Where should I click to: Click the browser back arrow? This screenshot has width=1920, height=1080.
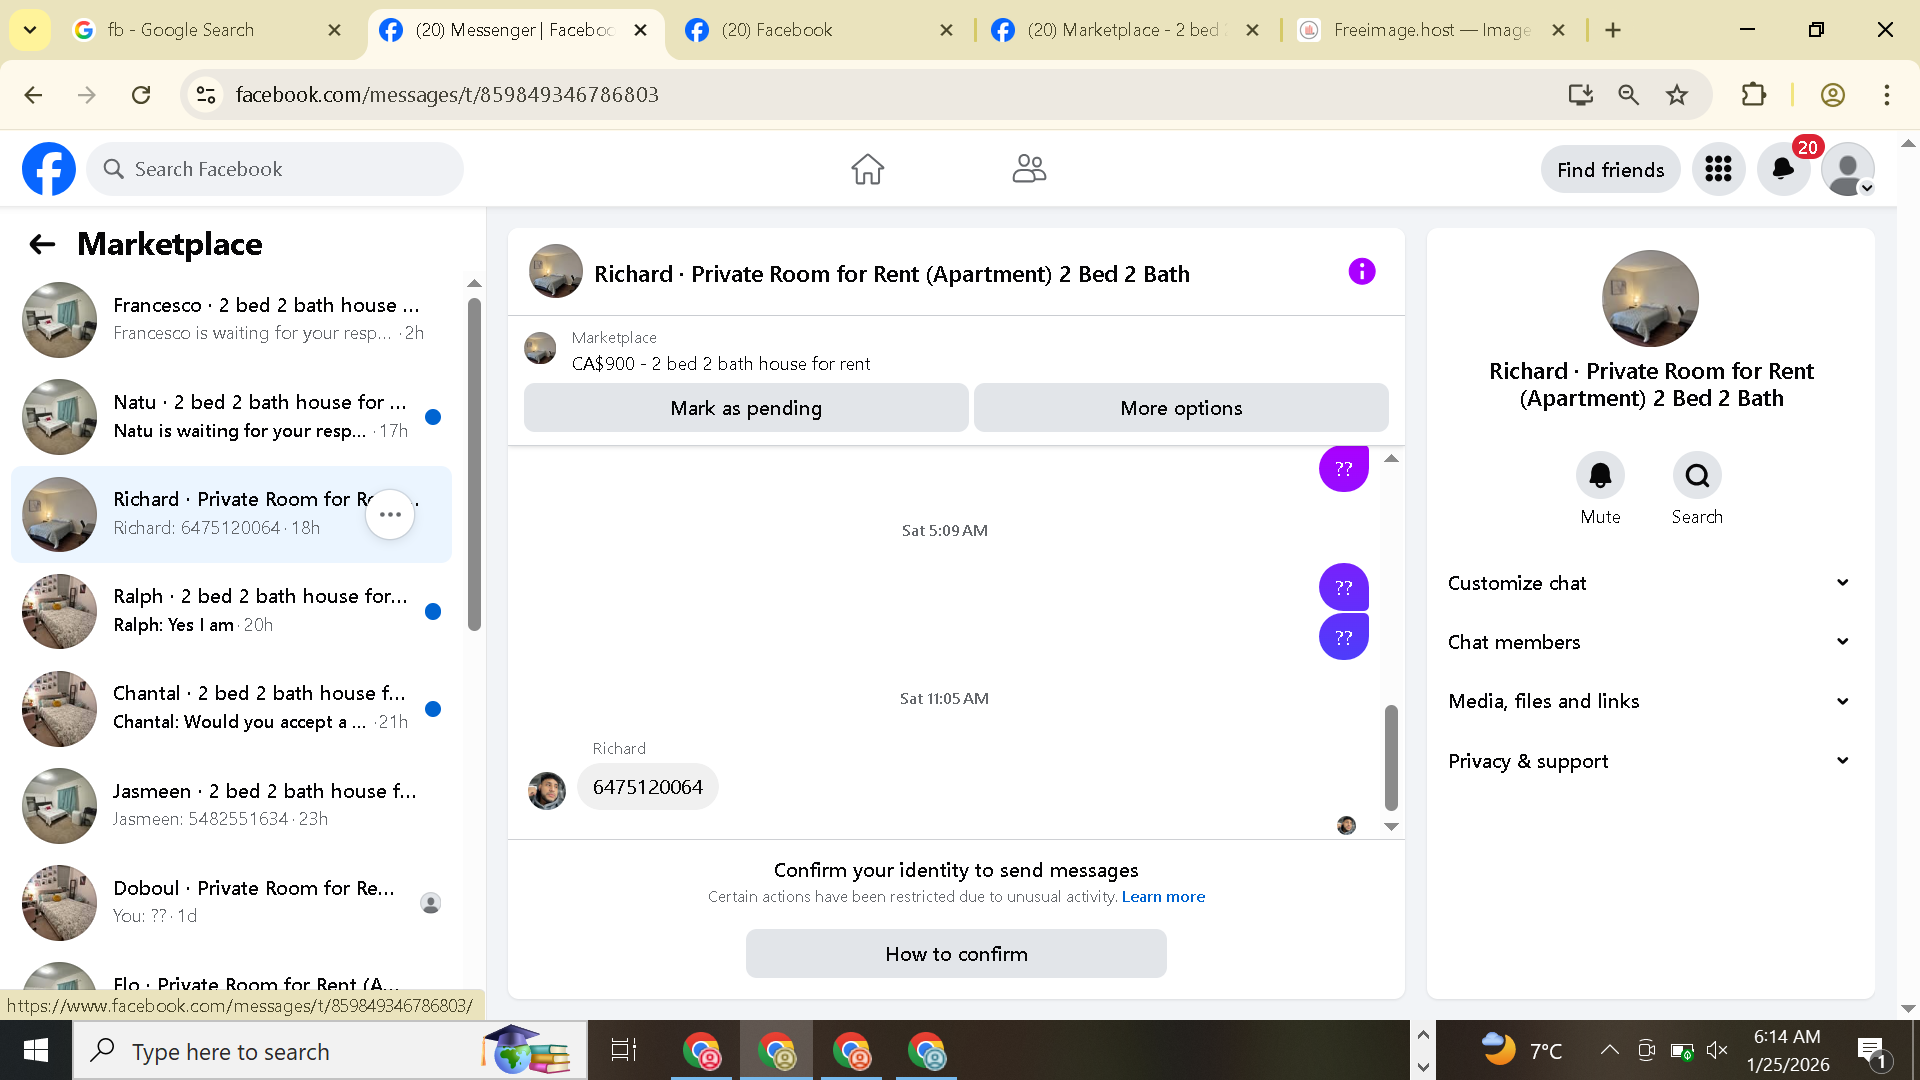coord(33,95)
